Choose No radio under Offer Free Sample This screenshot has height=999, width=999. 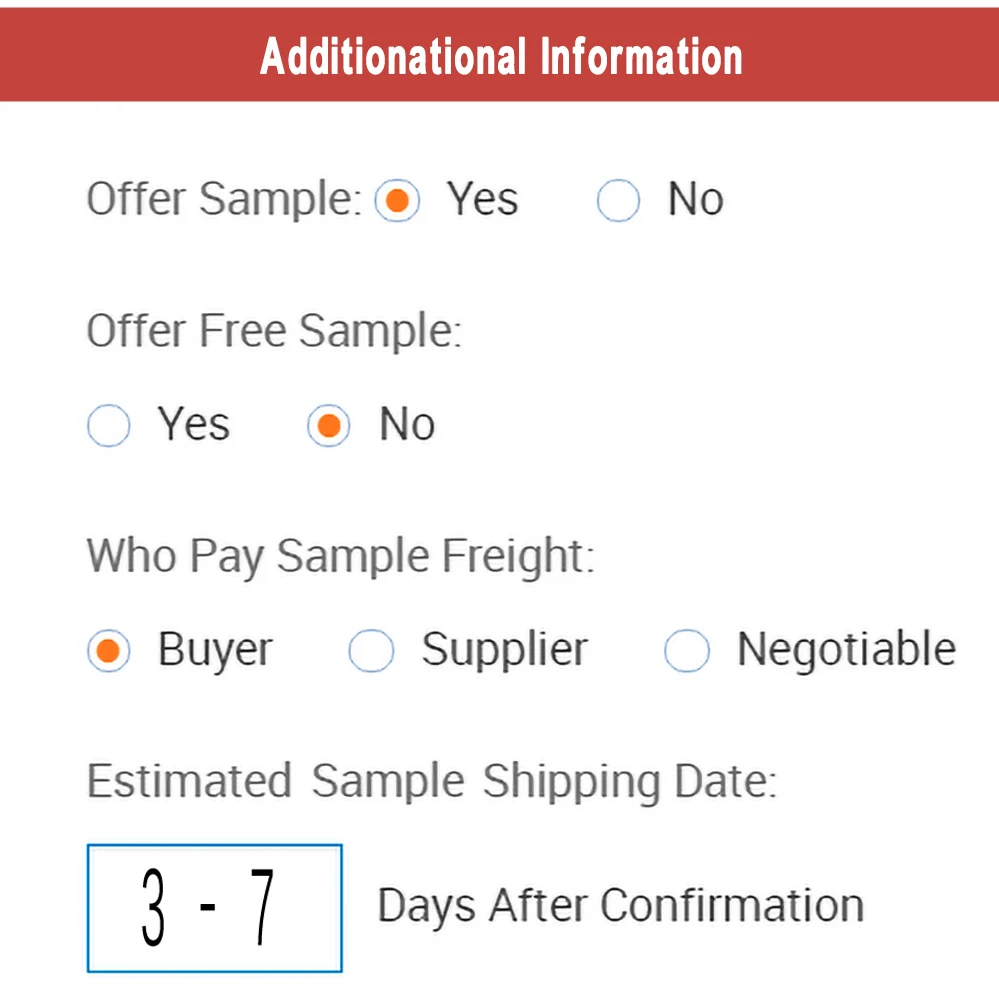coord(328,426)
